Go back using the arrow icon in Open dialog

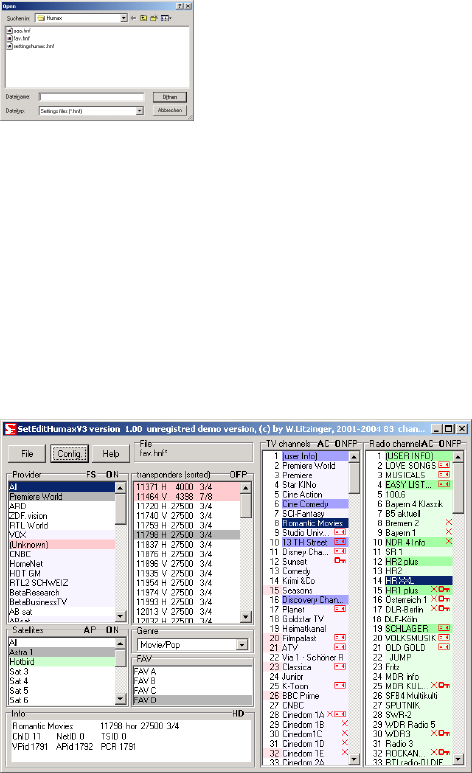click(134, 18)
